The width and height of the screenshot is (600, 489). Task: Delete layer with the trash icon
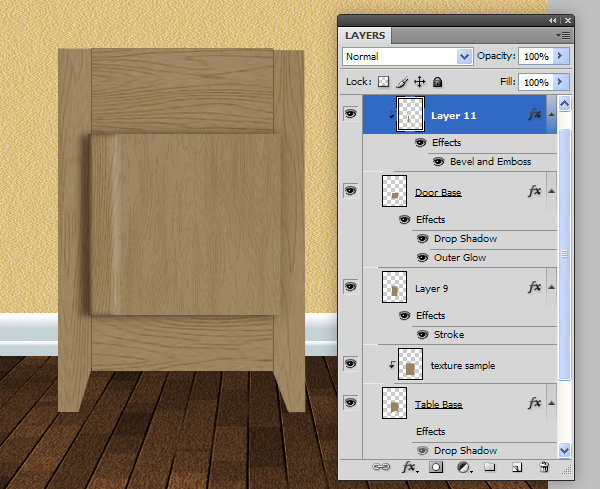click(544, 467)
